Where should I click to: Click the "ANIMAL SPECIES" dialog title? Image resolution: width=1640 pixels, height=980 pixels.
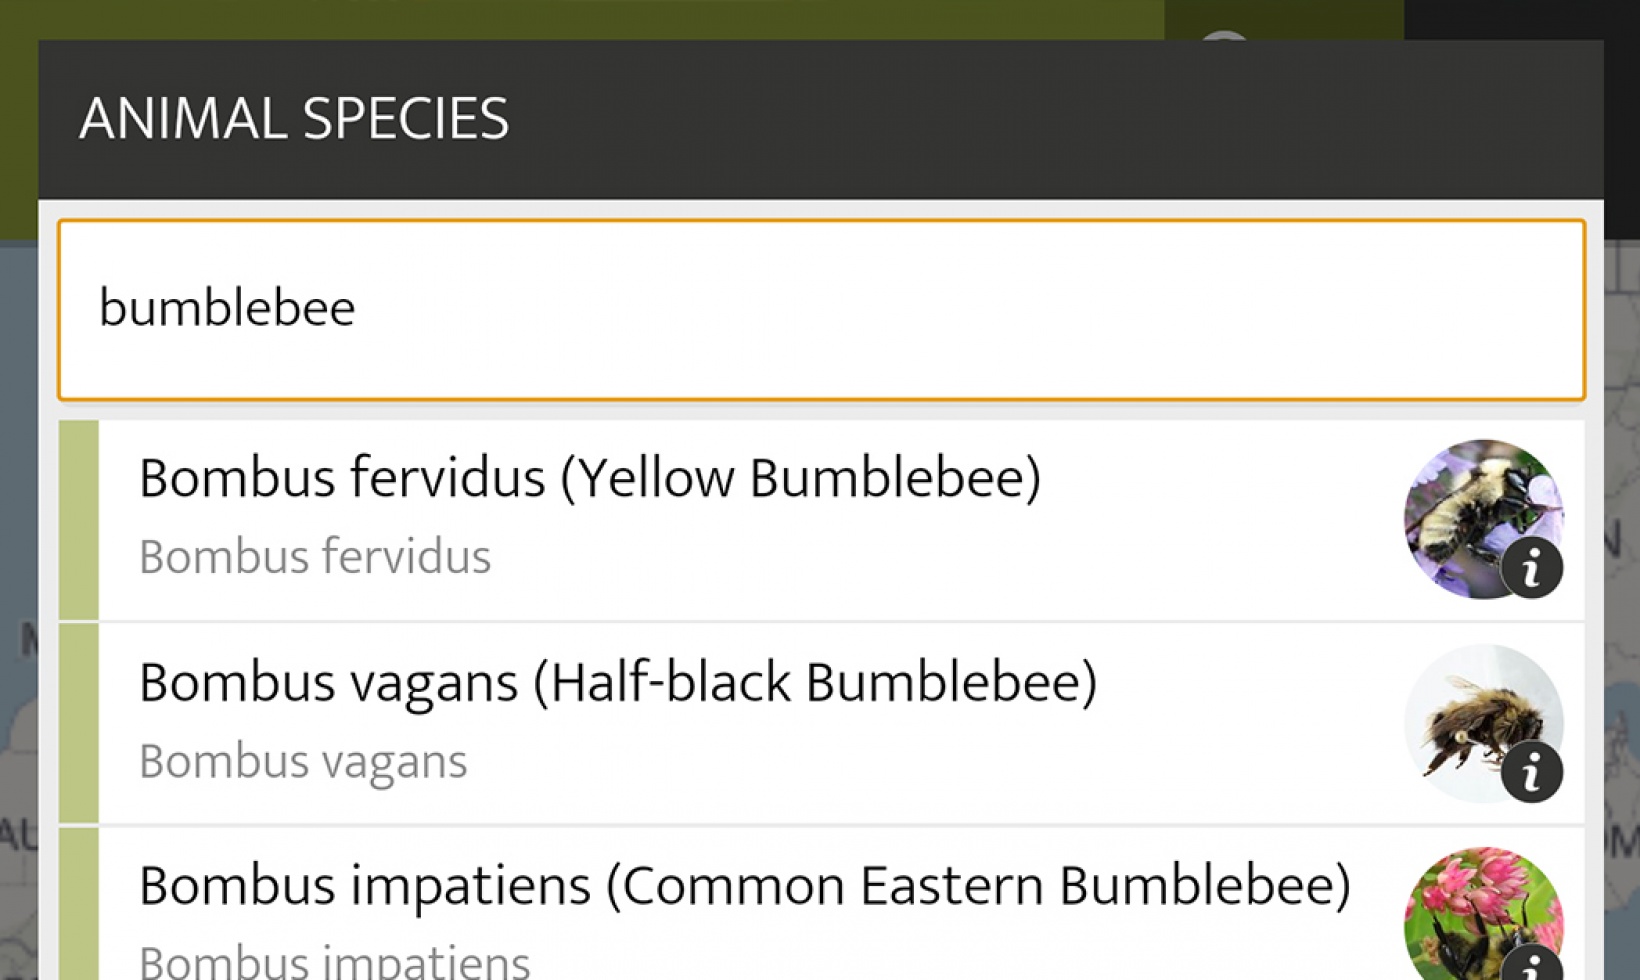(294, 119)
